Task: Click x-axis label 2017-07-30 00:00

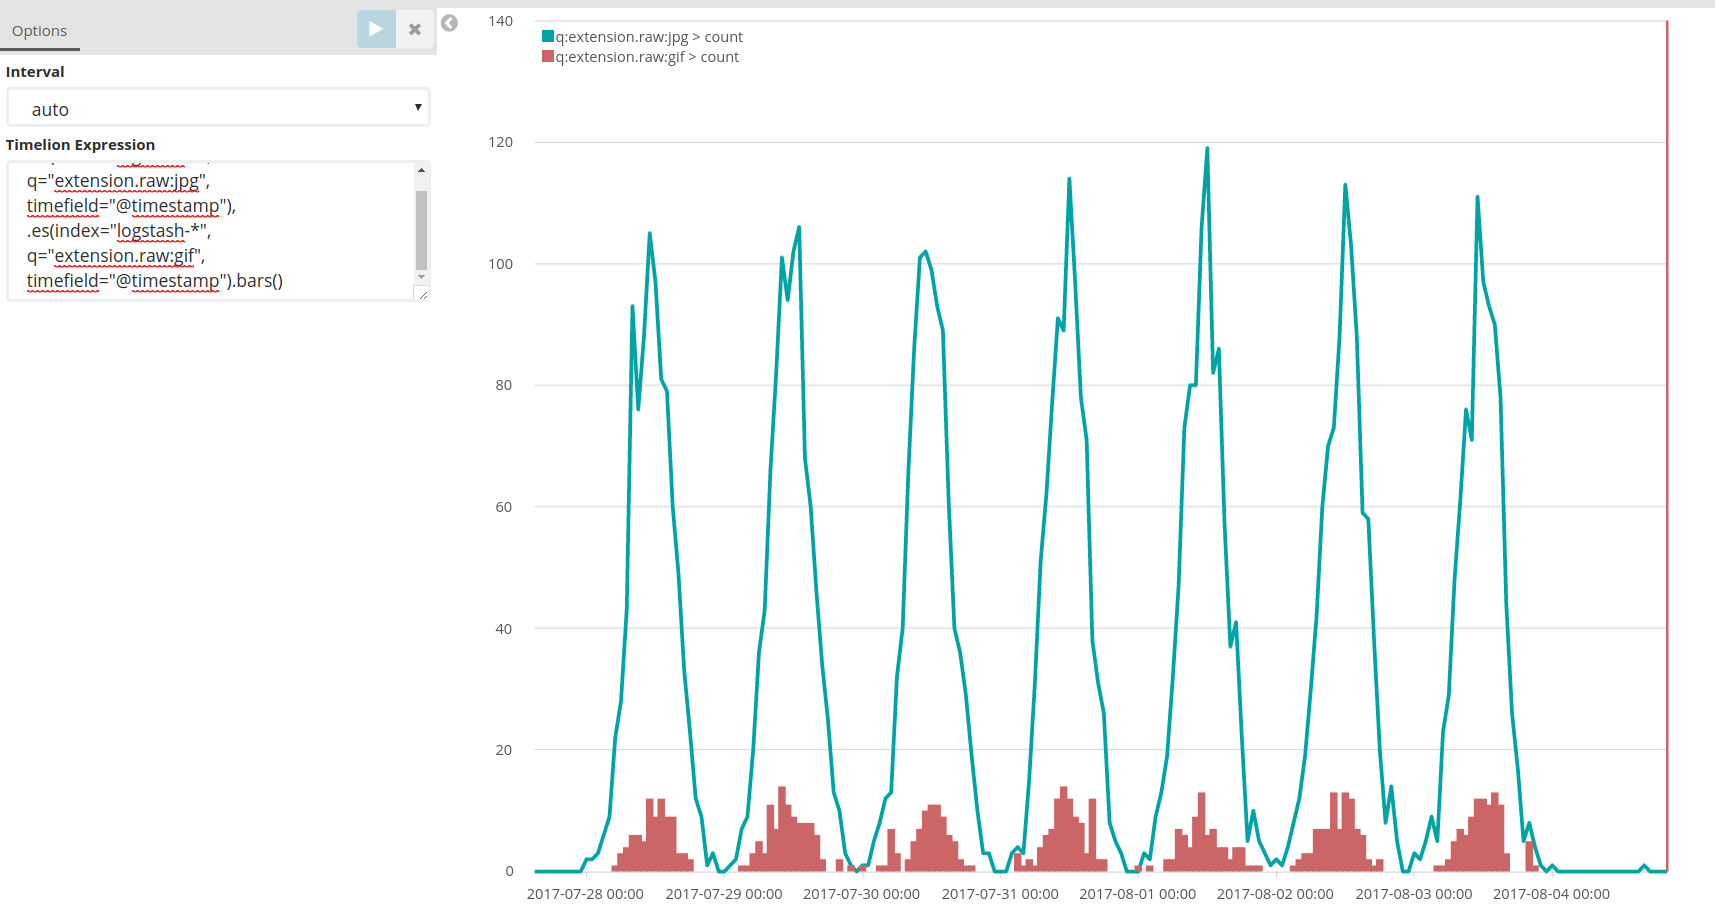Action: [862, 894]
